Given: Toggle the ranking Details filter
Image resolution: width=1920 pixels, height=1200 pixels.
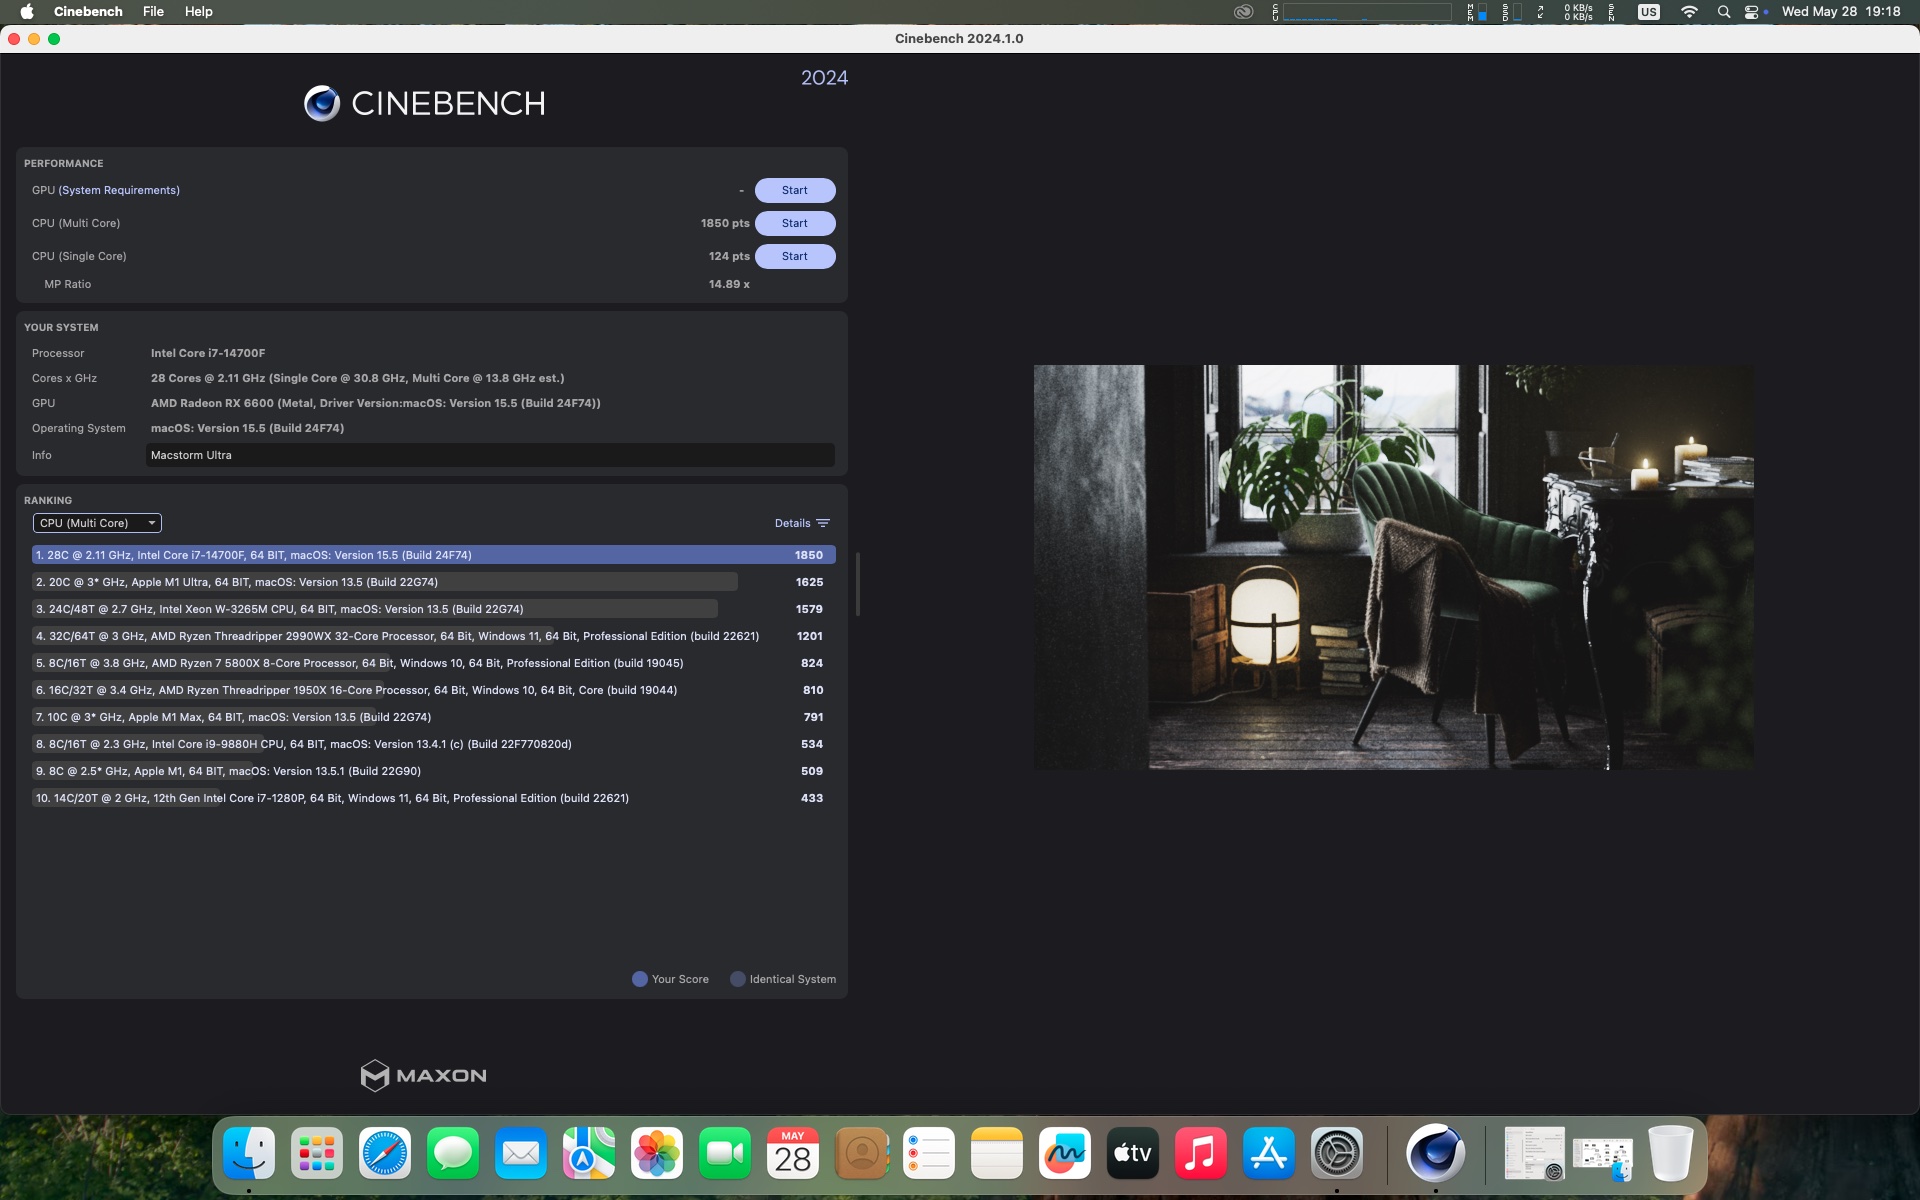Looking at the screenshot, I should (x=802, y=523).
